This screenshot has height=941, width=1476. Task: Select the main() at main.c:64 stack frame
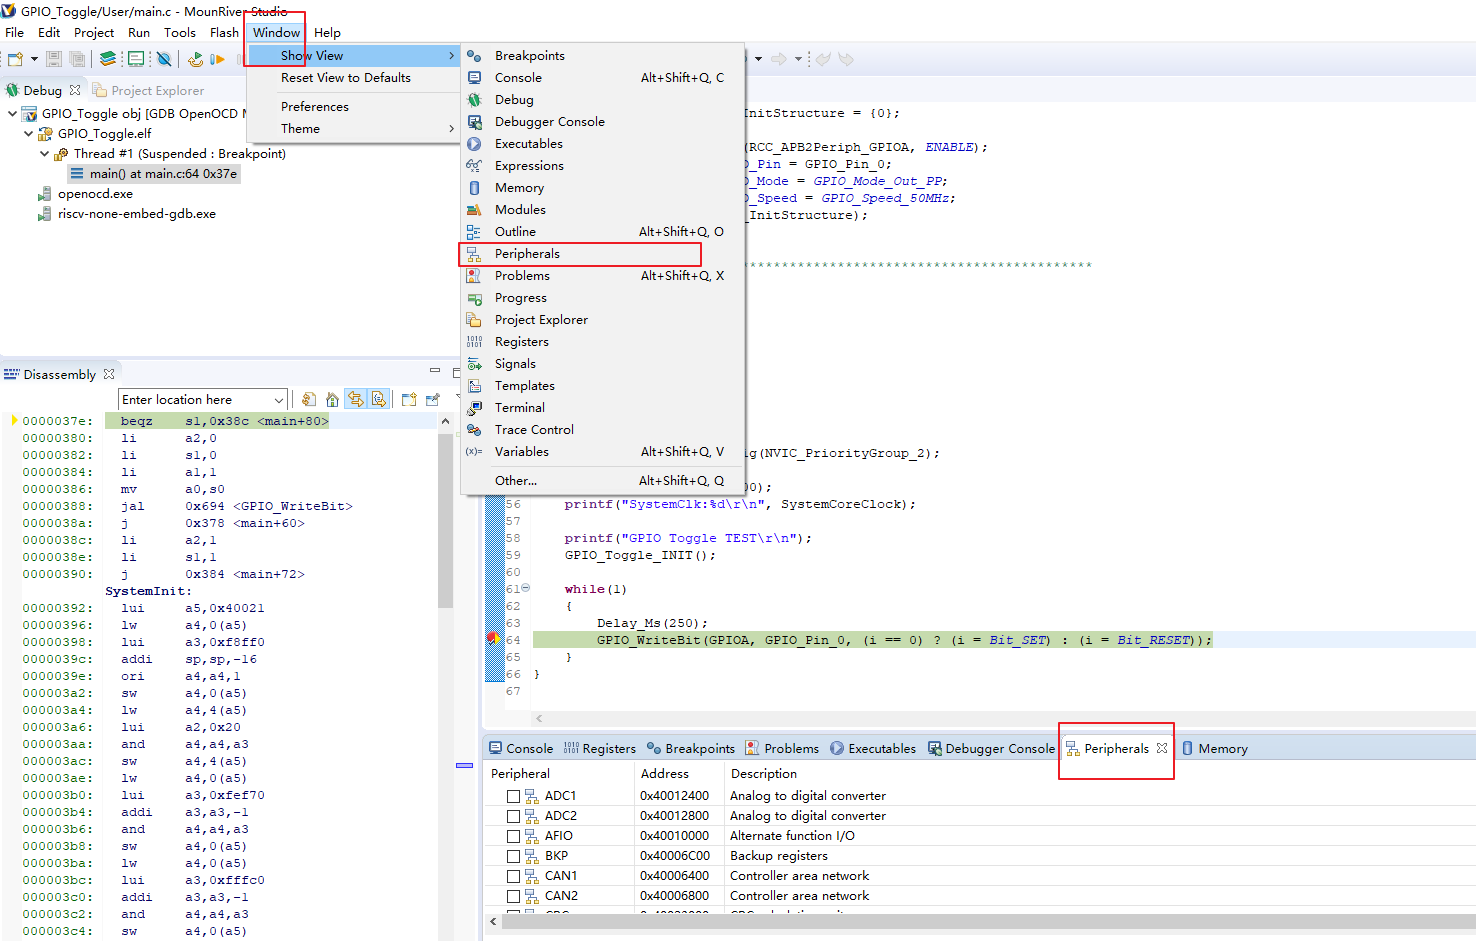coord(154,173)
